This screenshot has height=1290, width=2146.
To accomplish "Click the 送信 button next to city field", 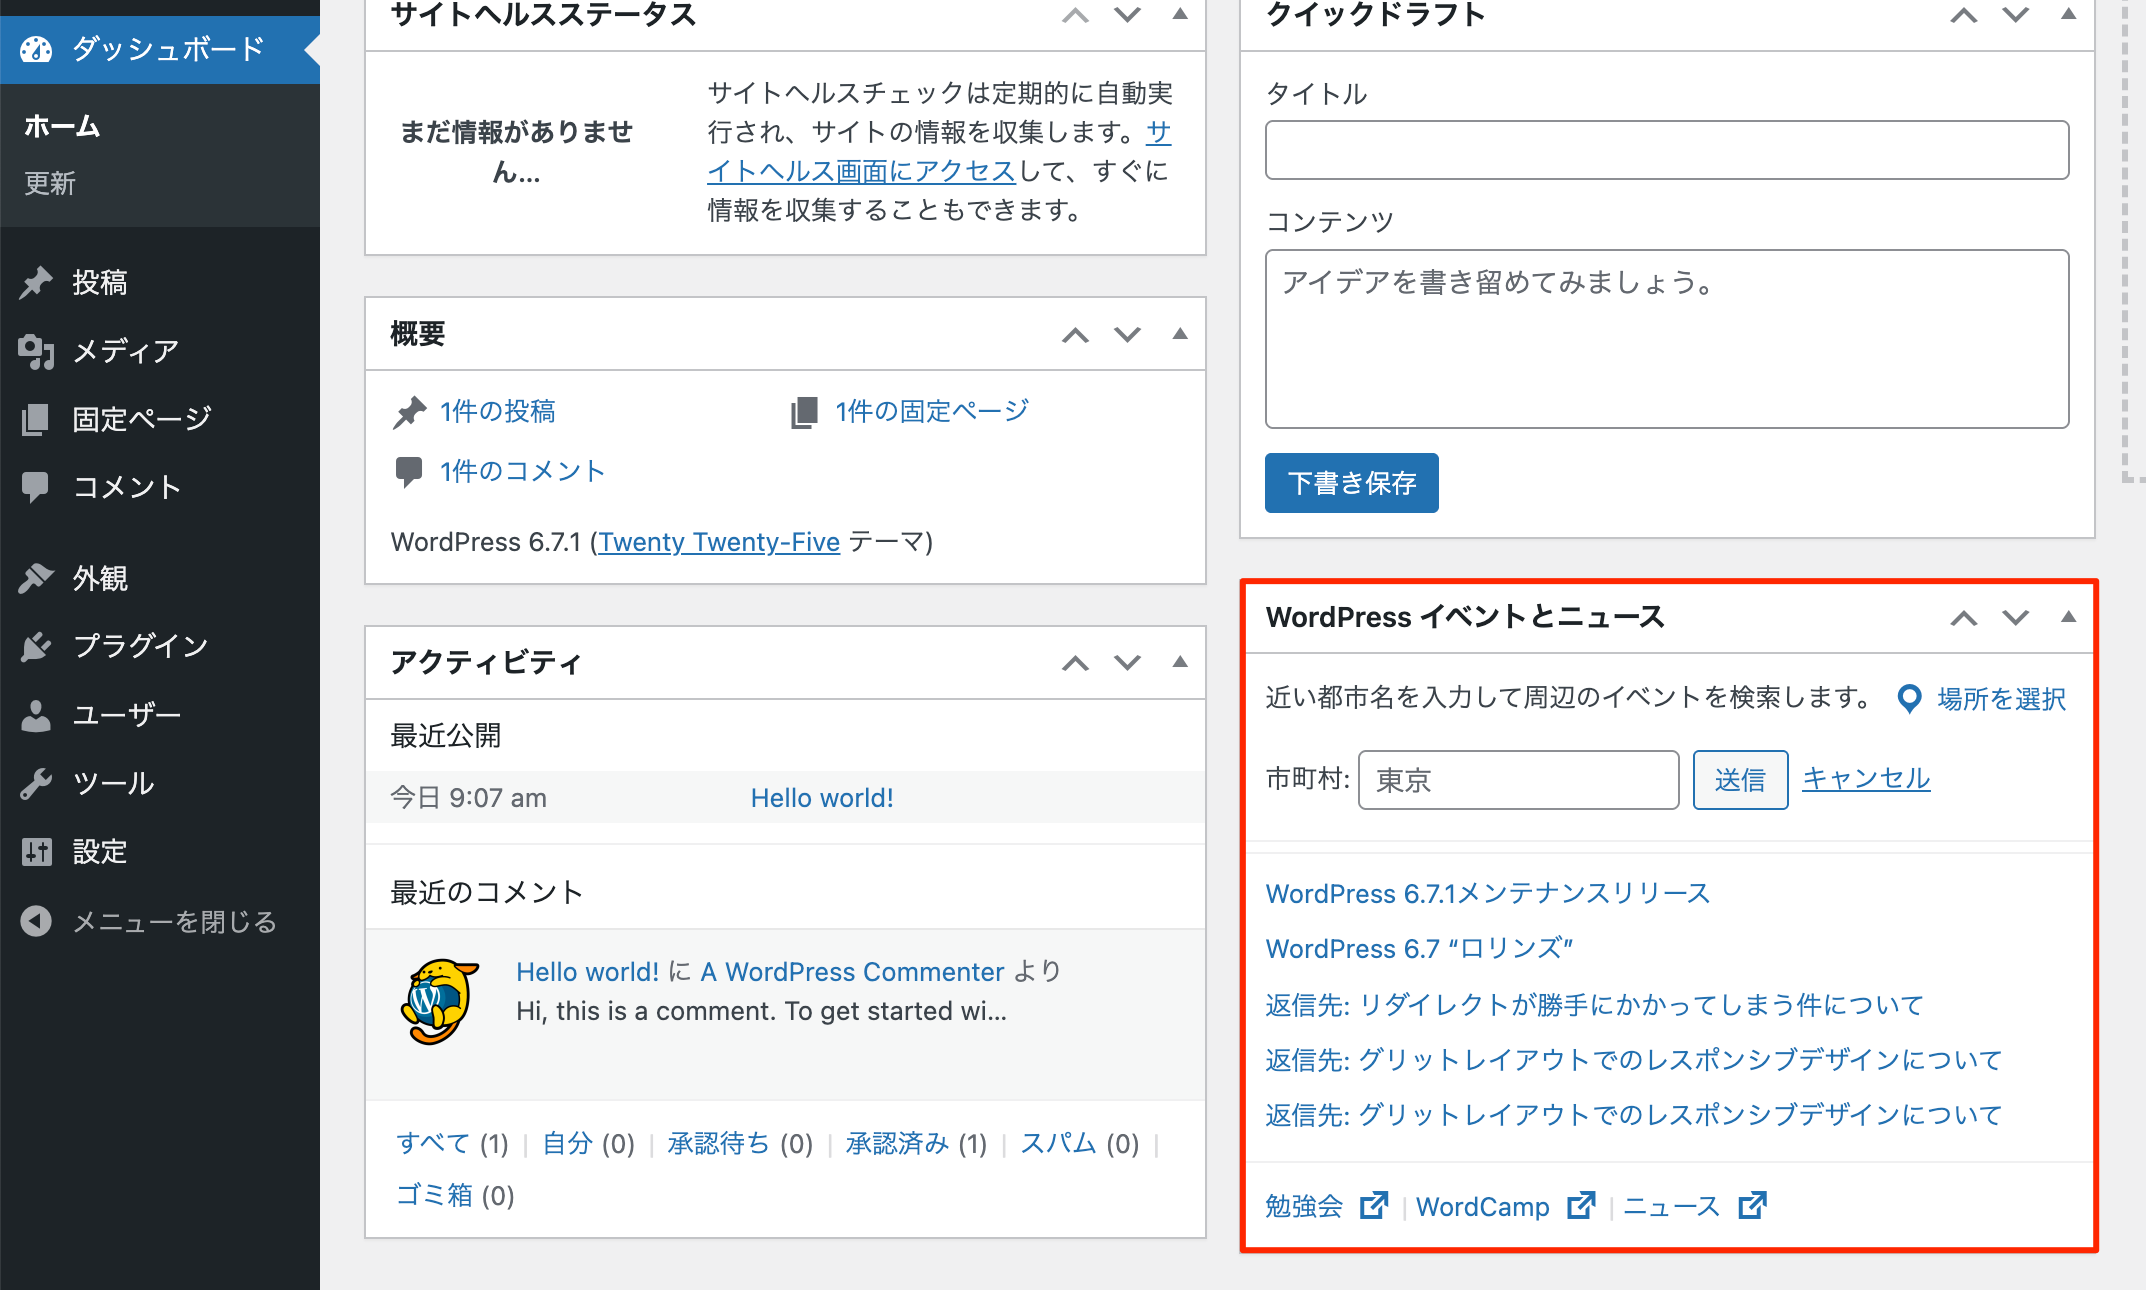I will (x=1739, y=780).
